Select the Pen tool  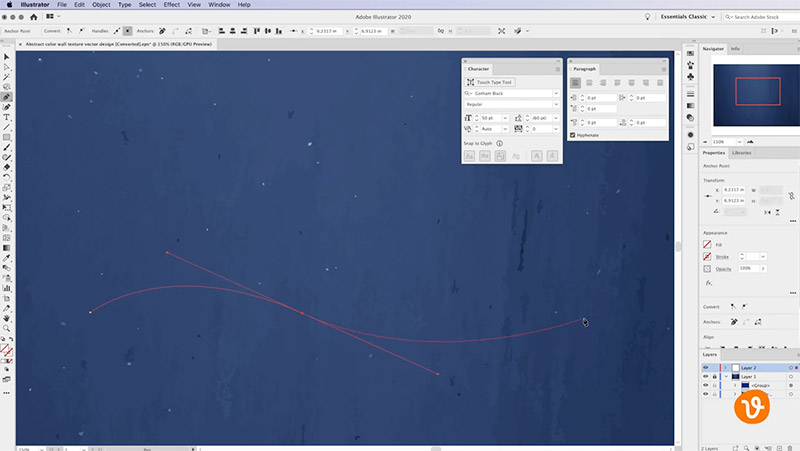coord(7,97)
